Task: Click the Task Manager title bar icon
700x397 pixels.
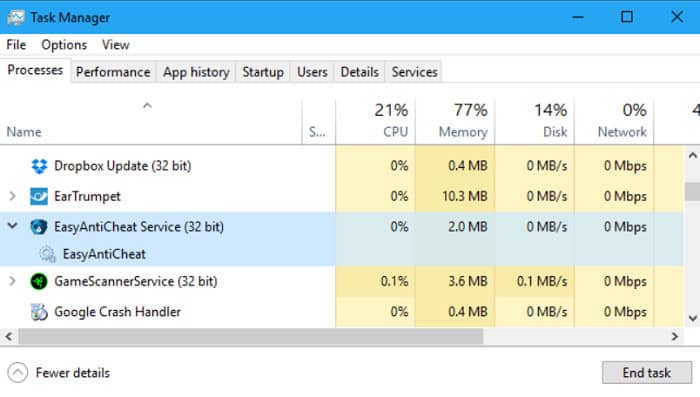Action: [16, 17]
